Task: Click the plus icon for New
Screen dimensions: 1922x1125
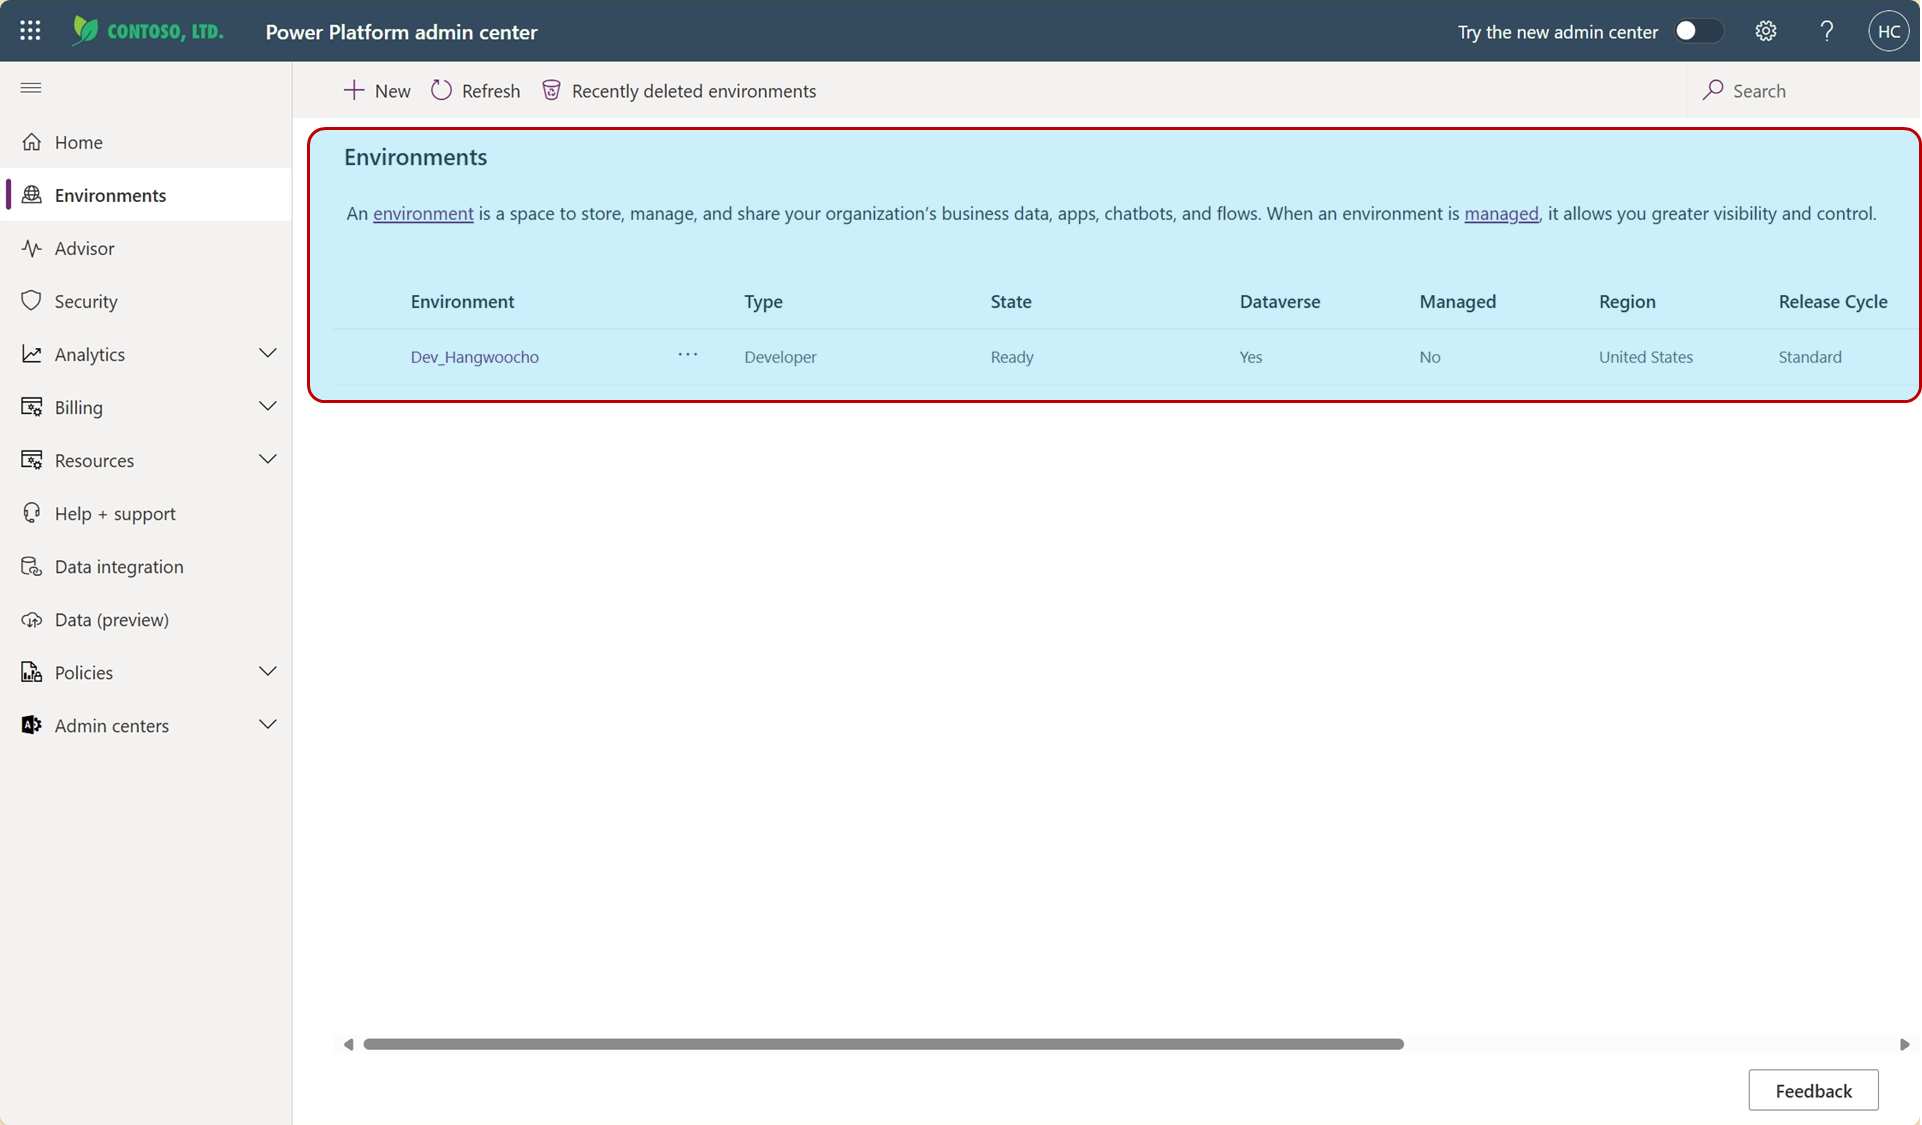Action: [x=354, y=90]
